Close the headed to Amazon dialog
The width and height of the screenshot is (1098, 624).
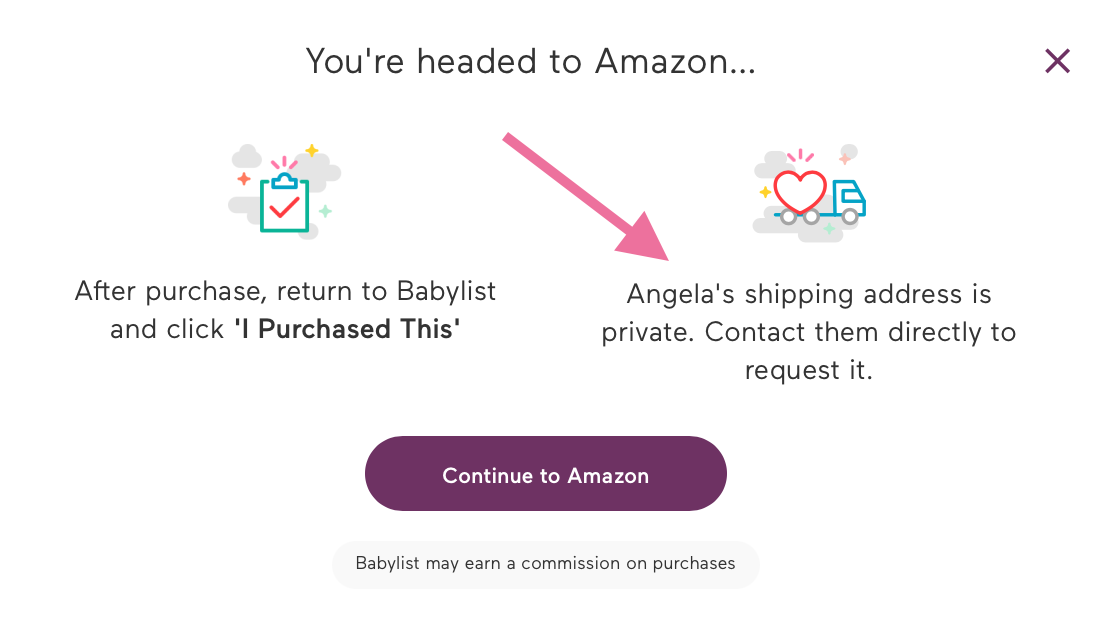(x=1057, y=62)
